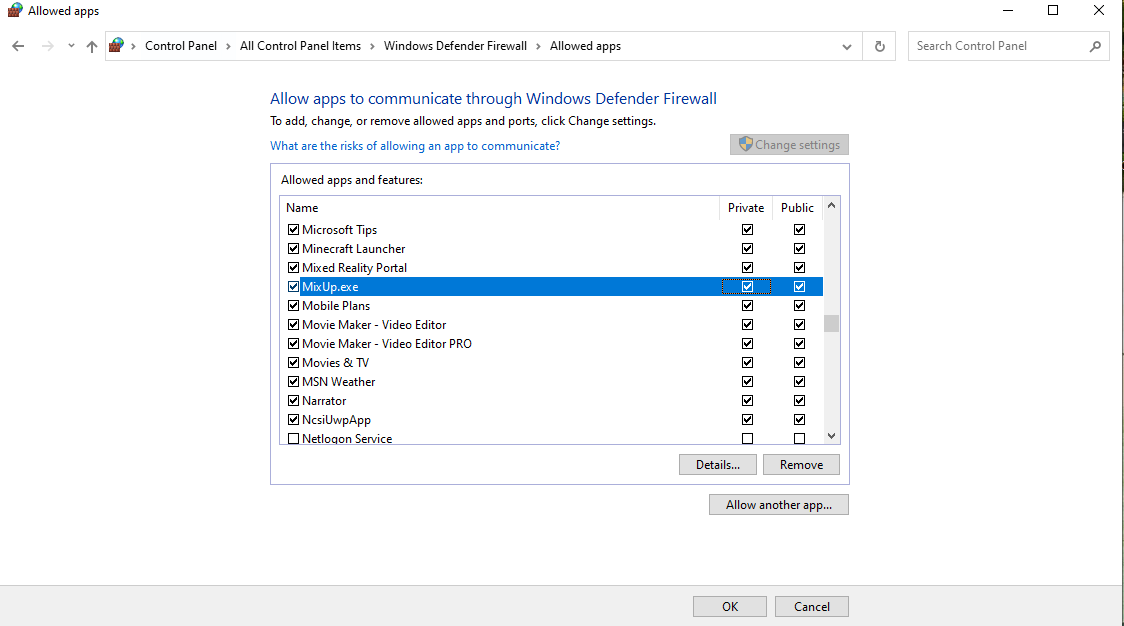Toggle Movies & TV Private checkbox
This screenshot has height=626, width=1124.
click(x=748, y=363)
